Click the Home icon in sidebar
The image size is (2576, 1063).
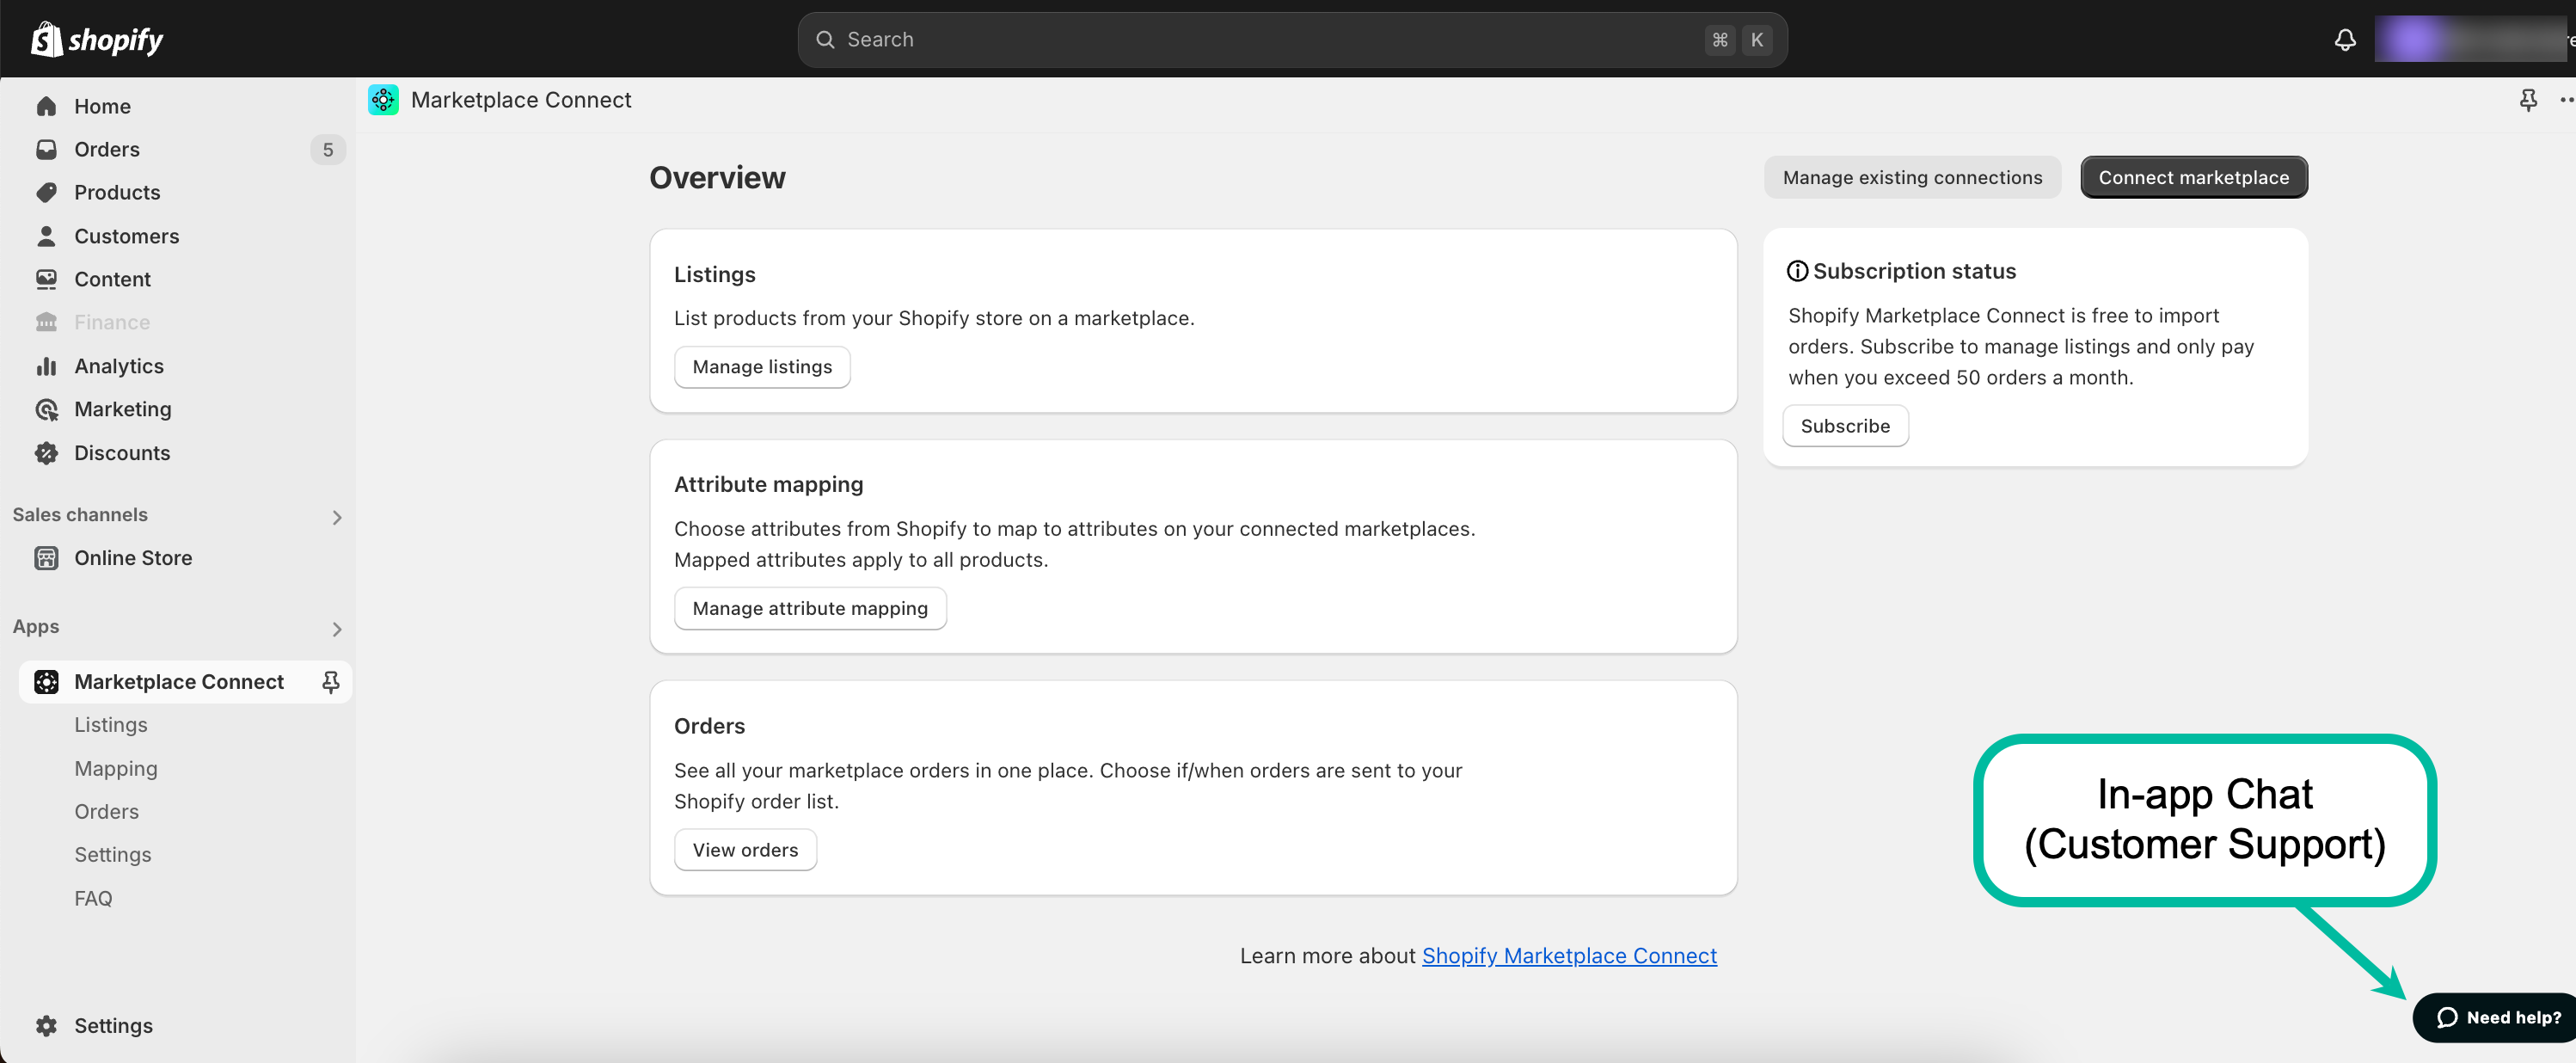point(46,106)
